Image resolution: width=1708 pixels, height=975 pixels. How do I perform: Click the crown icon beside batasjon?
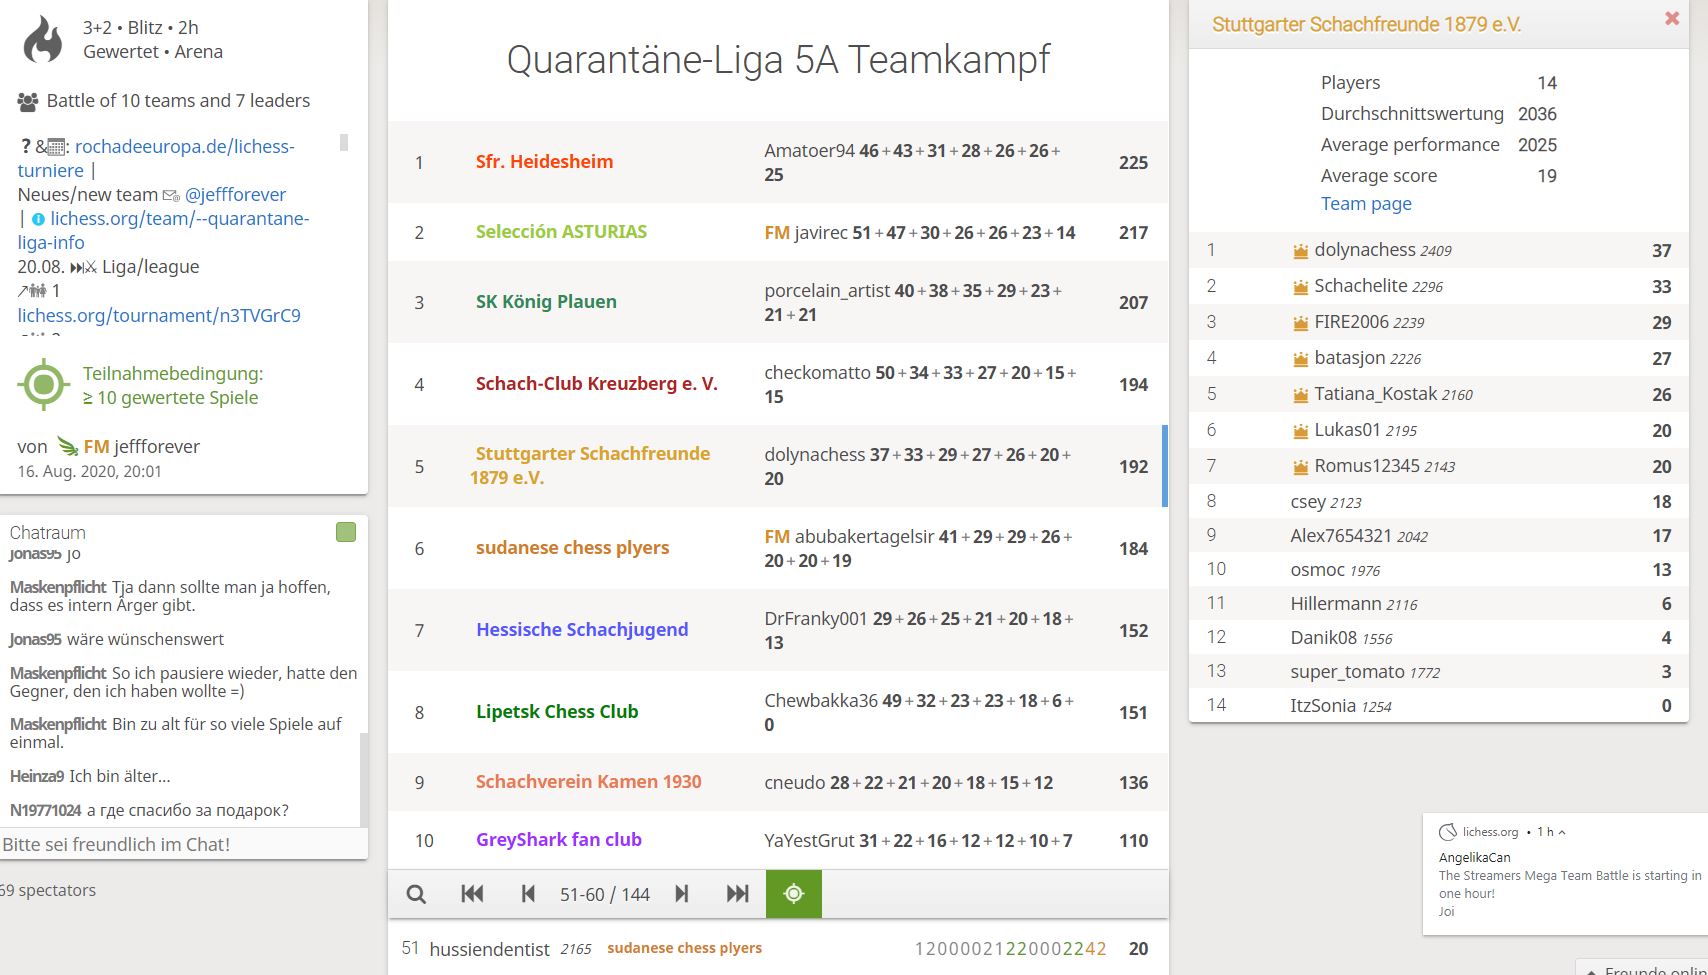click(x=1300, y=359)
